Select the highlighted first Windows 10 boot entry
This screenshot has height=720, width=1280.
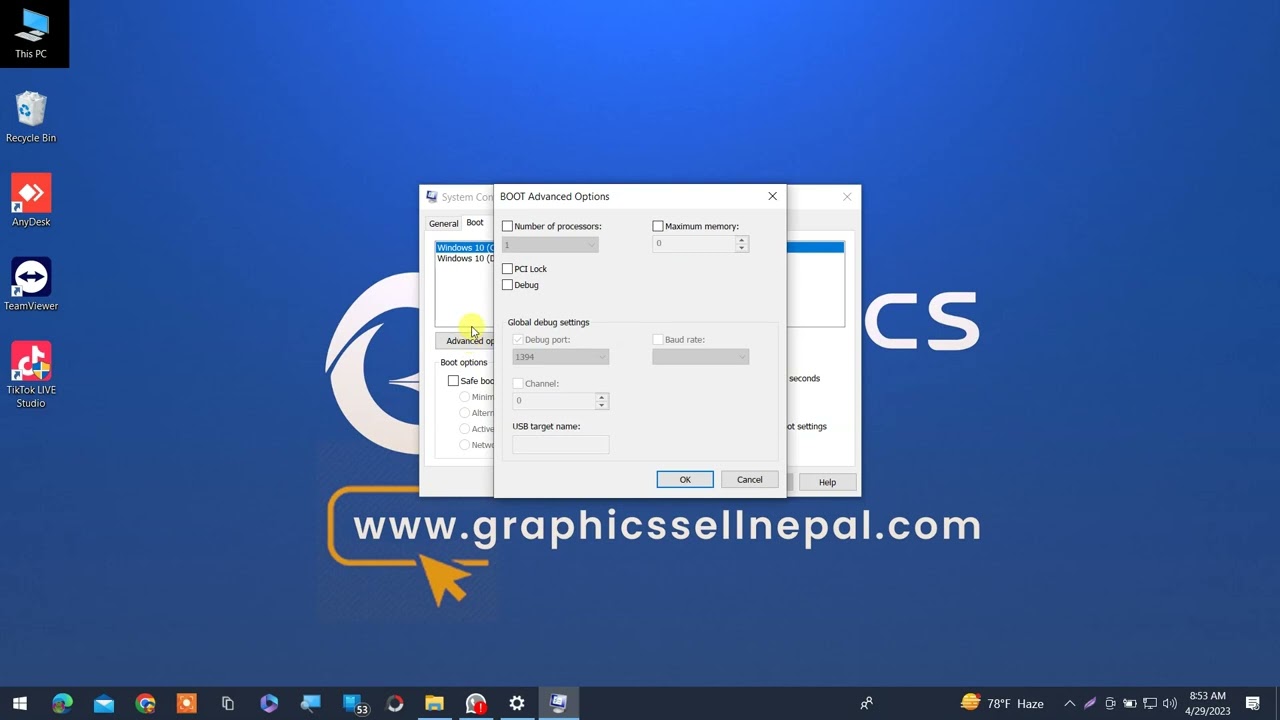465,248
